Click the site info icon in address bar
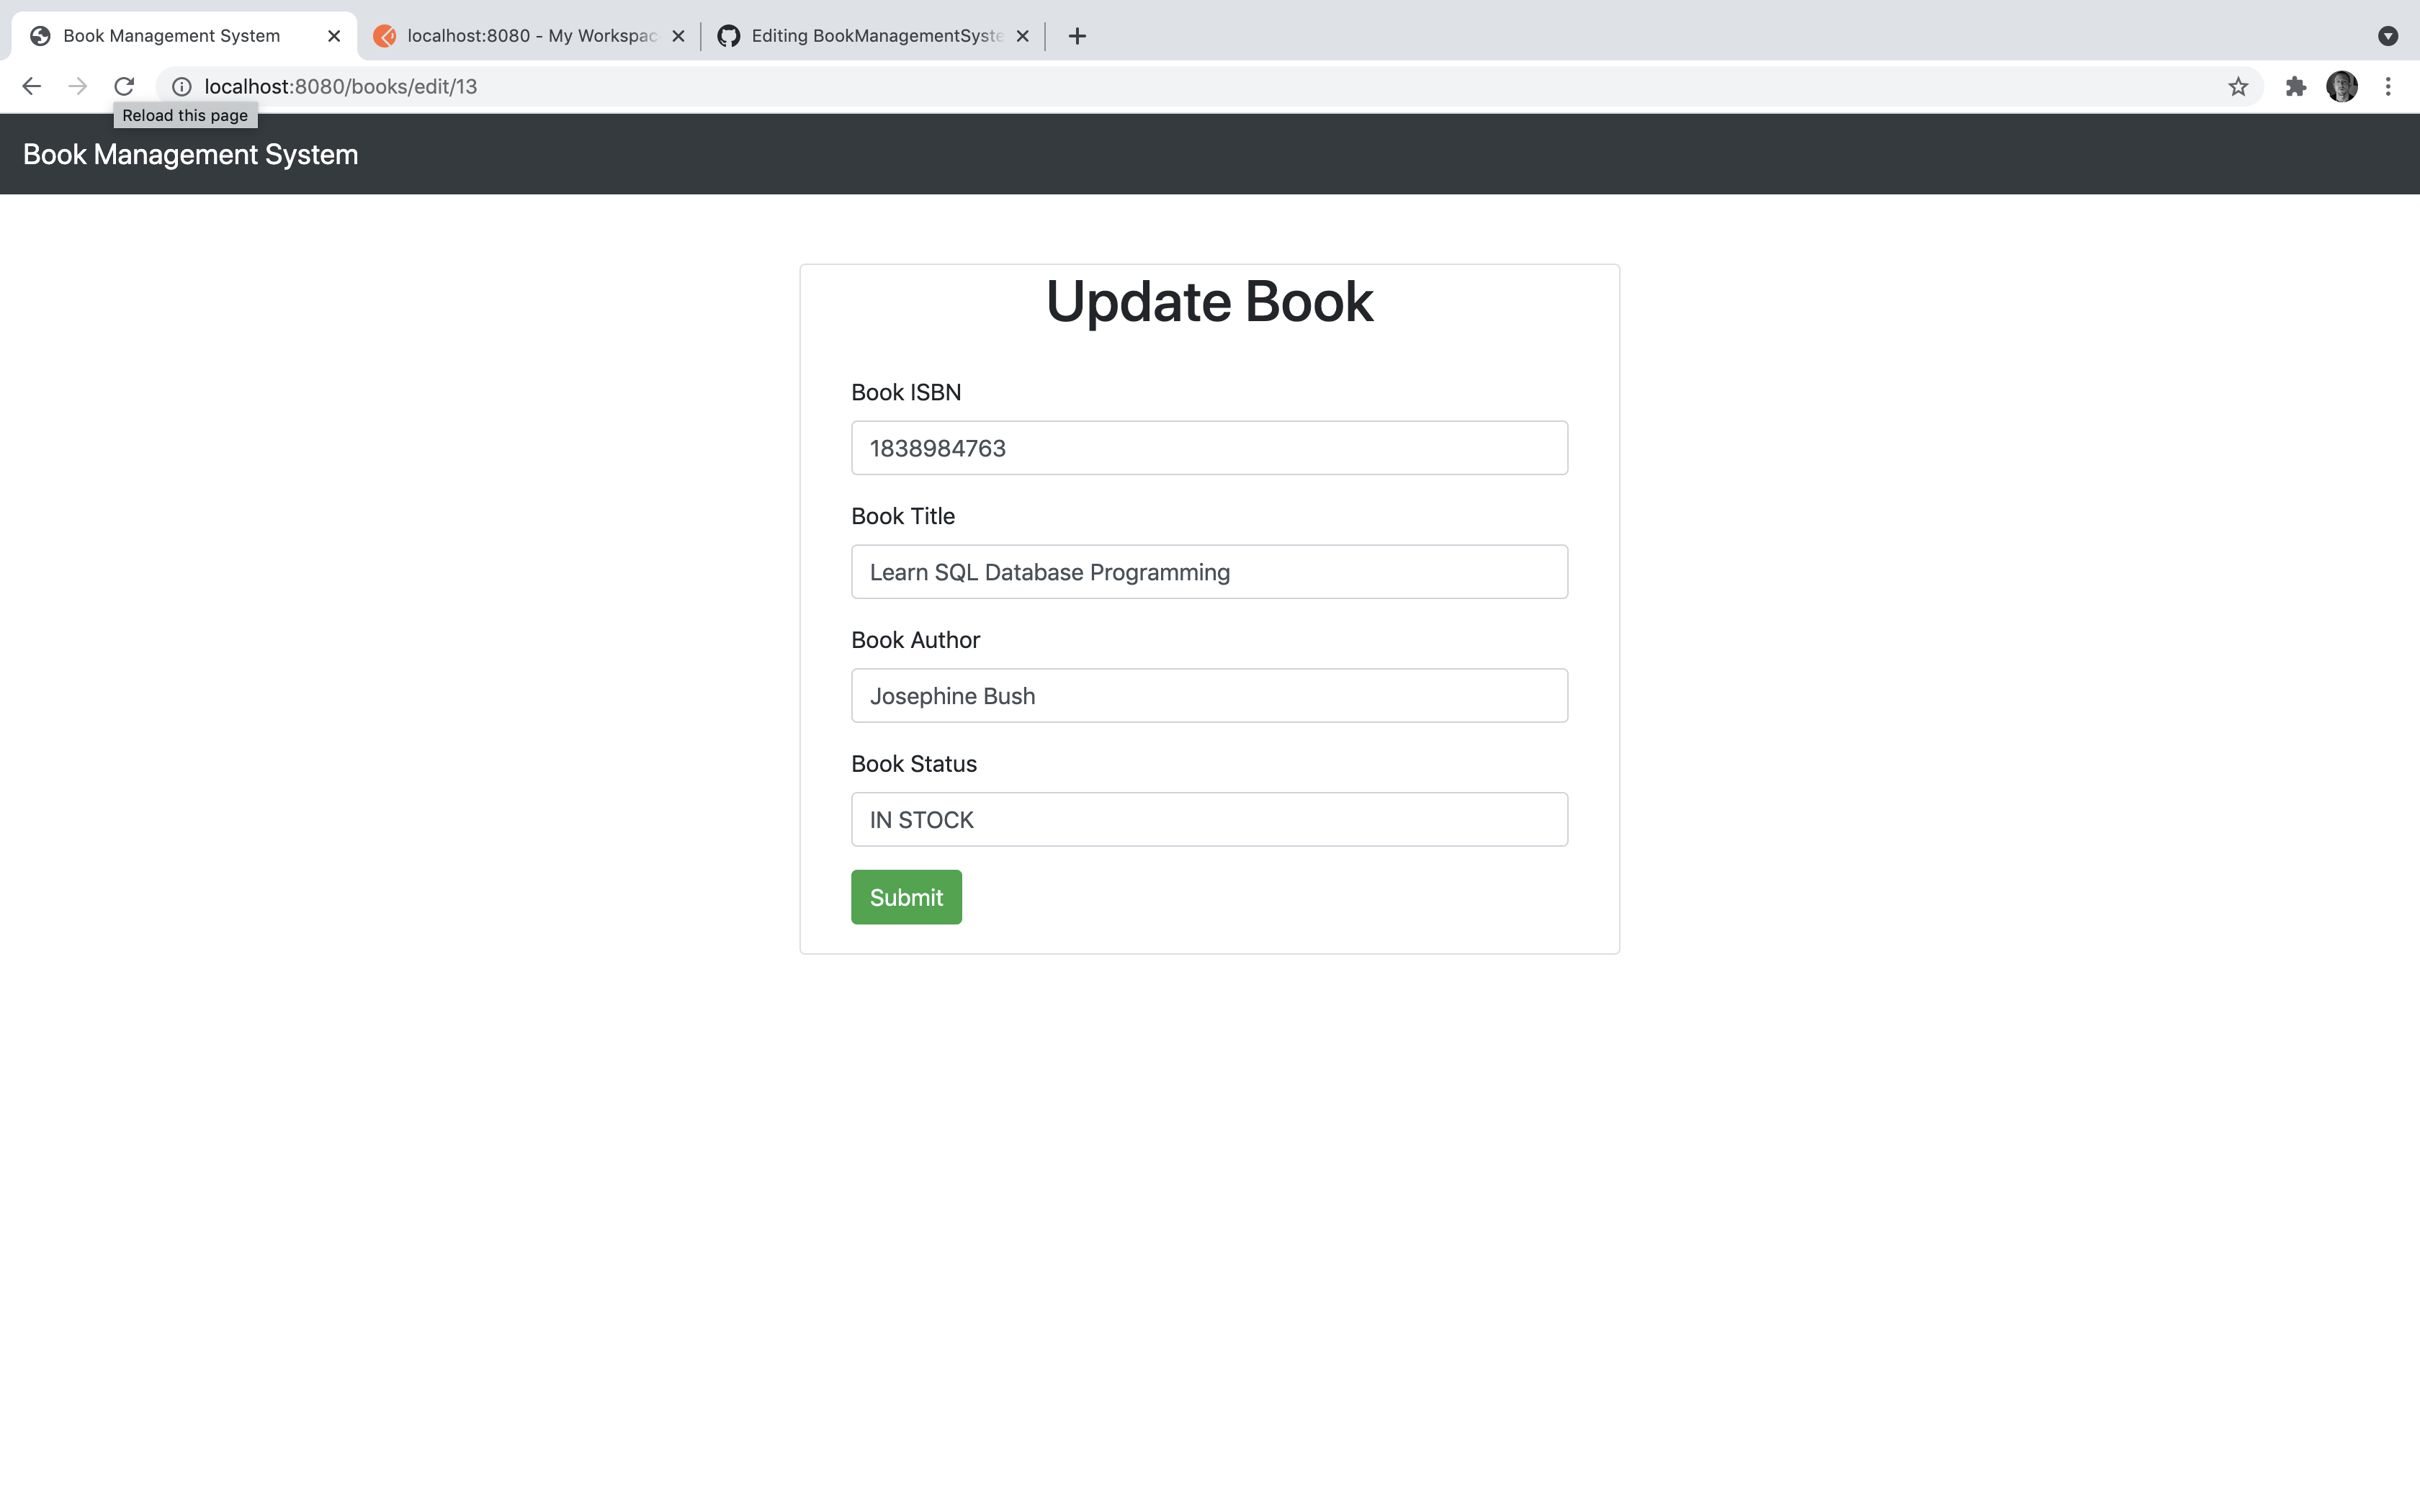Screen dimensions: 2420x1512 pyautogui.click(x=181, y=86)
